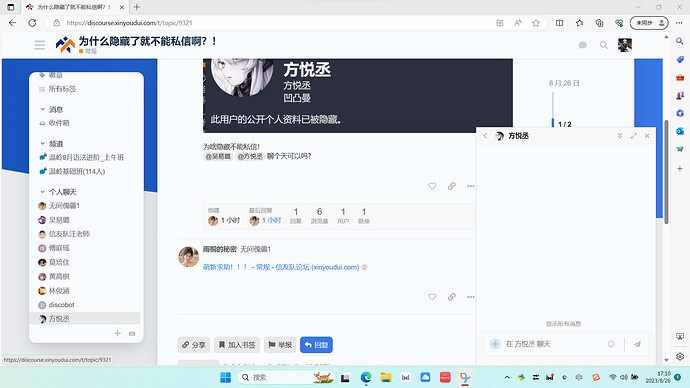This screenshot has width=690, height=388.
Task: Click the @吴易璐 mention
Action: [x=218, y=156]
